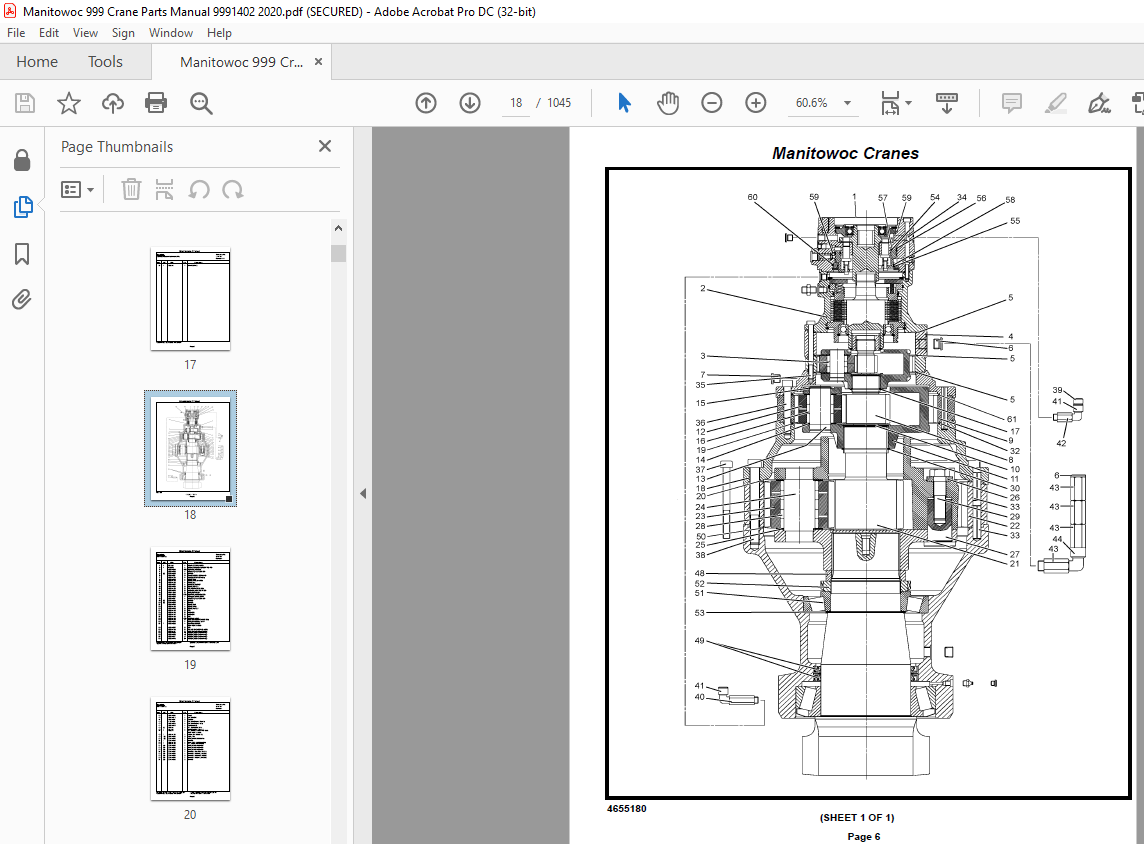Click the thumbnail scrollbar handle
Image resolution: width=1144 pixels, height=844 pixels.
[339, 253]
